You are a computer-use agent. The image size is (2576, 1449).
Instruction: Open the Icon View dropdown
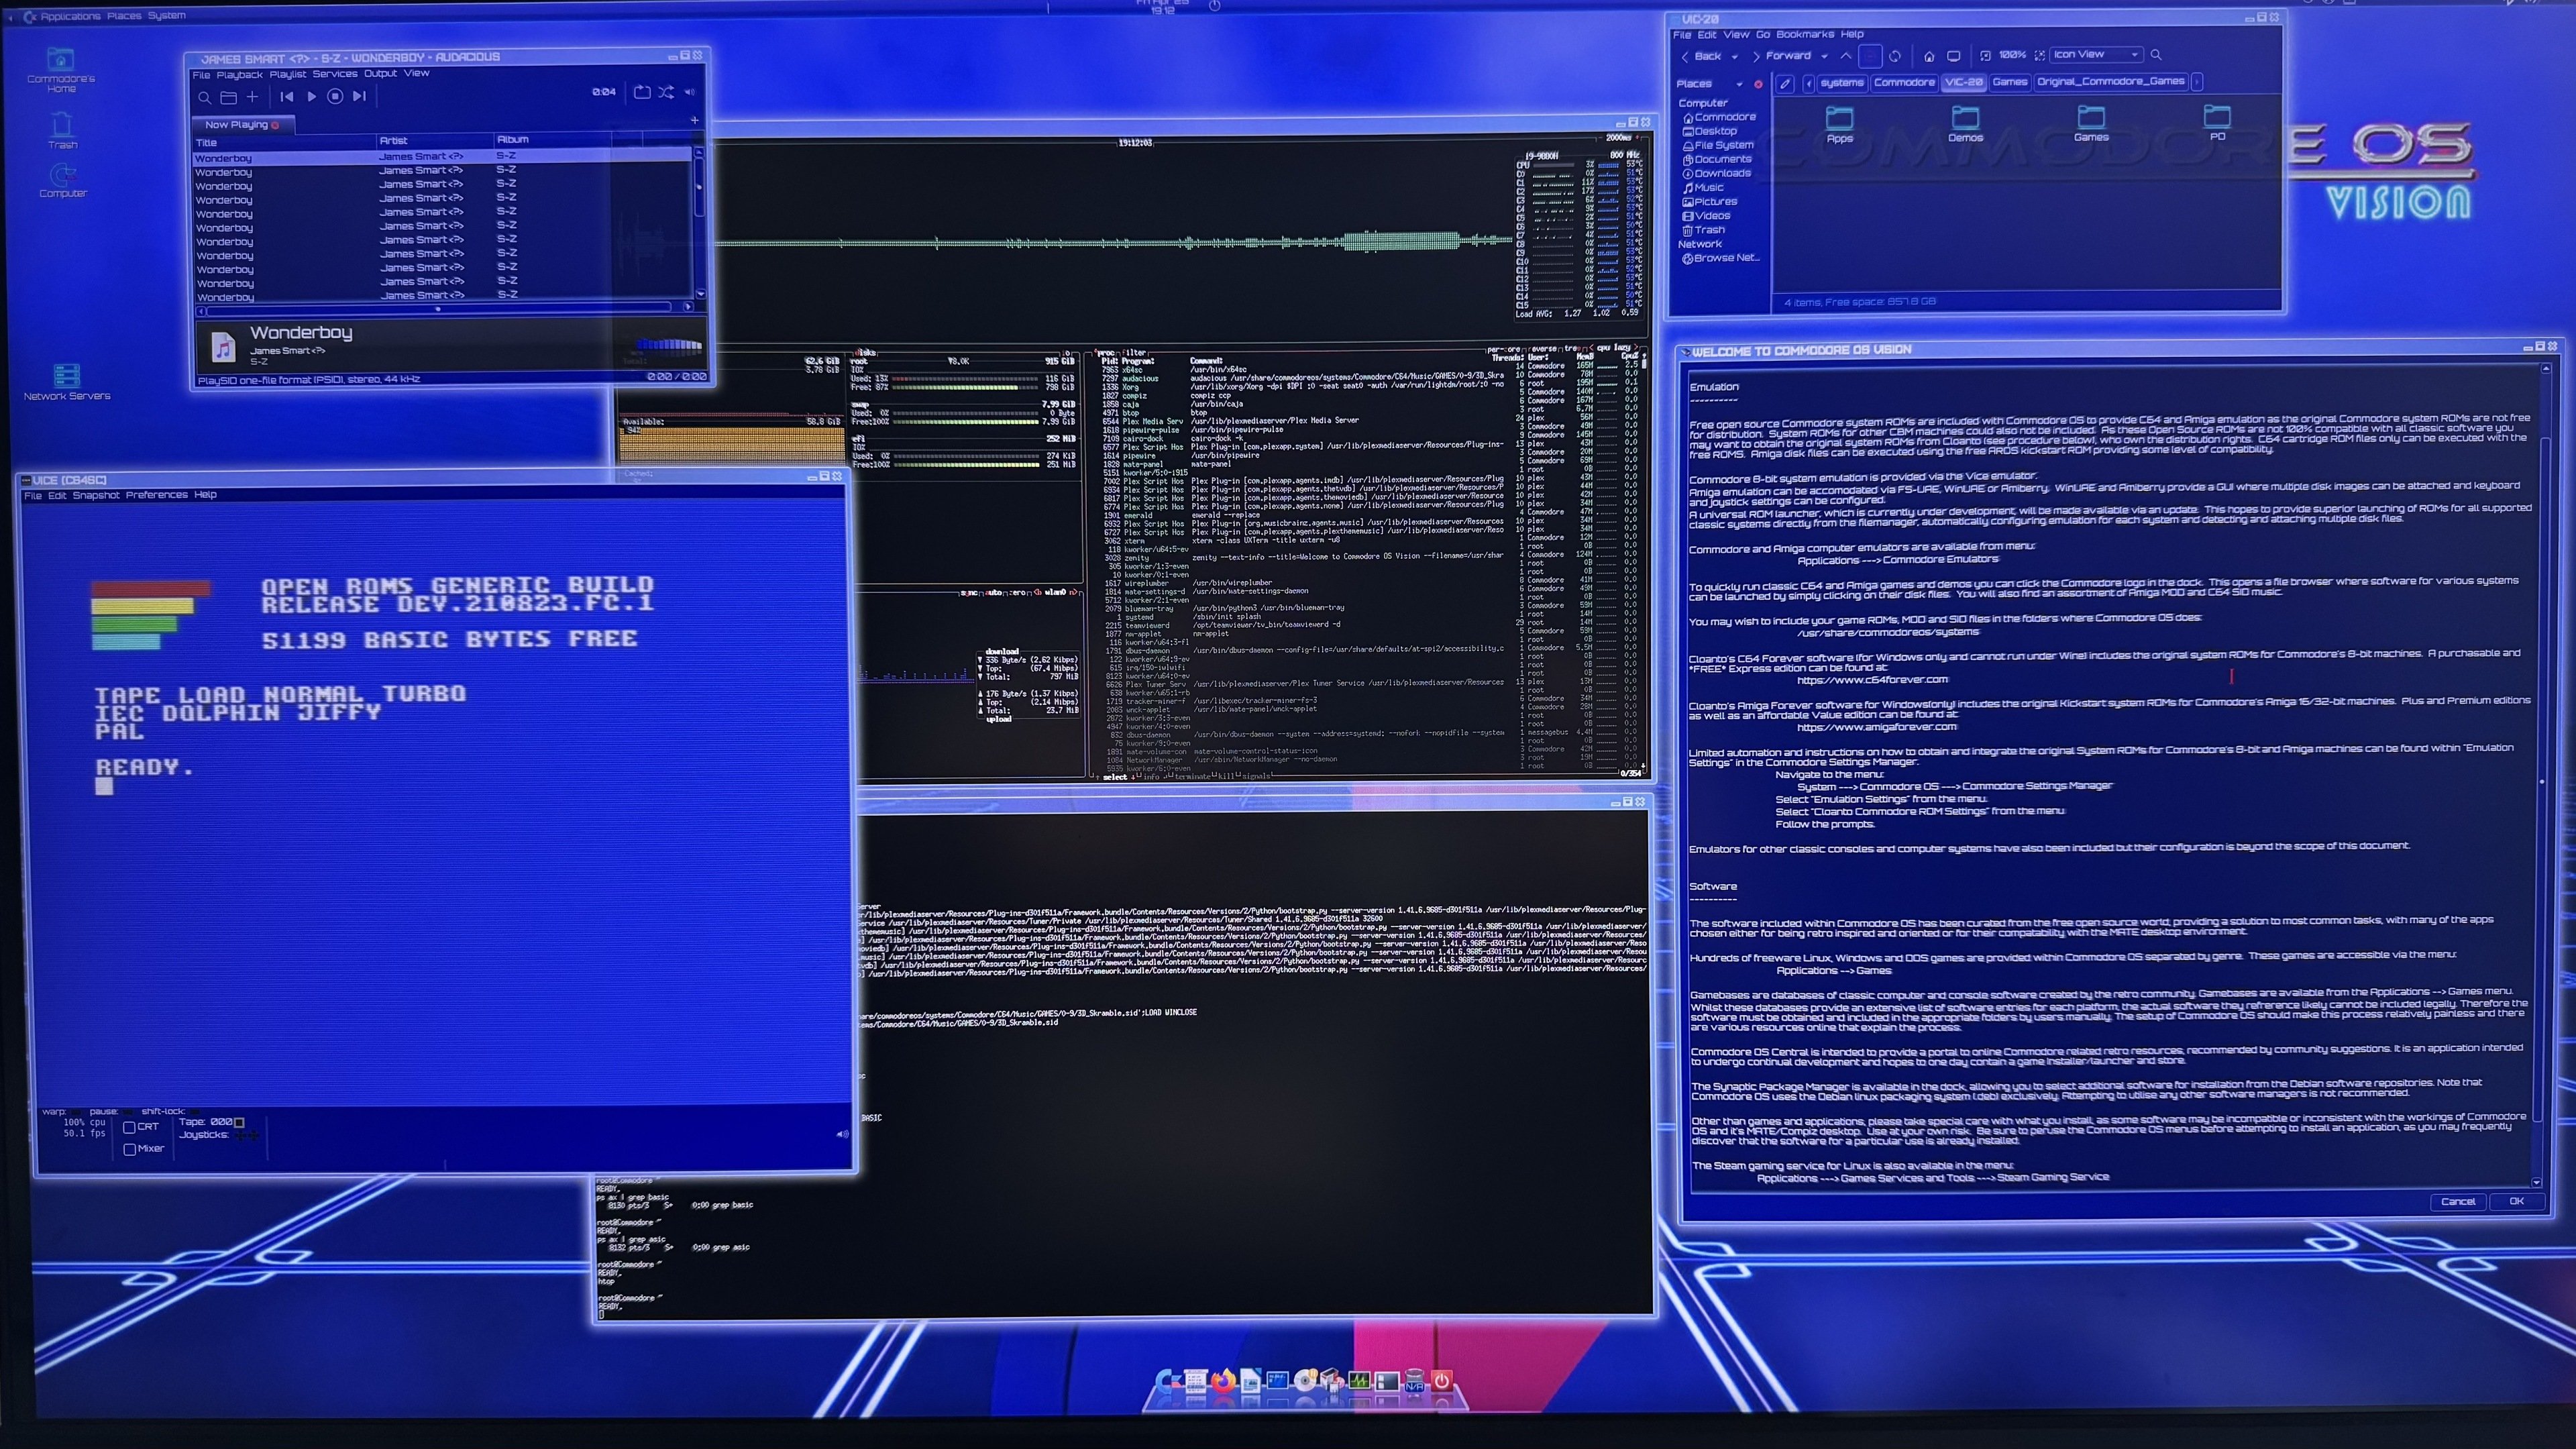point(2096,55)
